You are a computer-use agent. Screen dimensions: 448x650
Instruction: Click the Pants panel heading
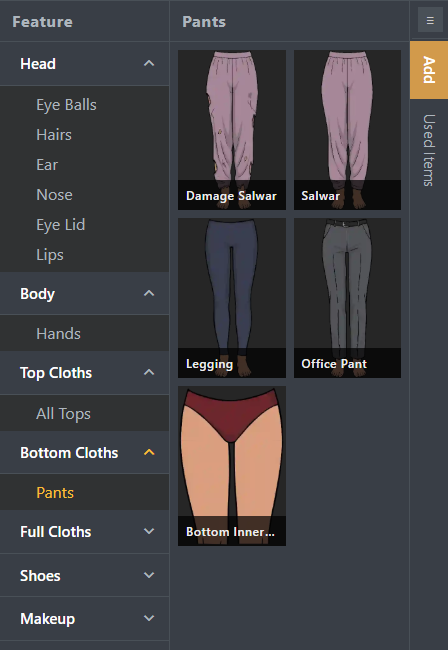coord(204,22)
